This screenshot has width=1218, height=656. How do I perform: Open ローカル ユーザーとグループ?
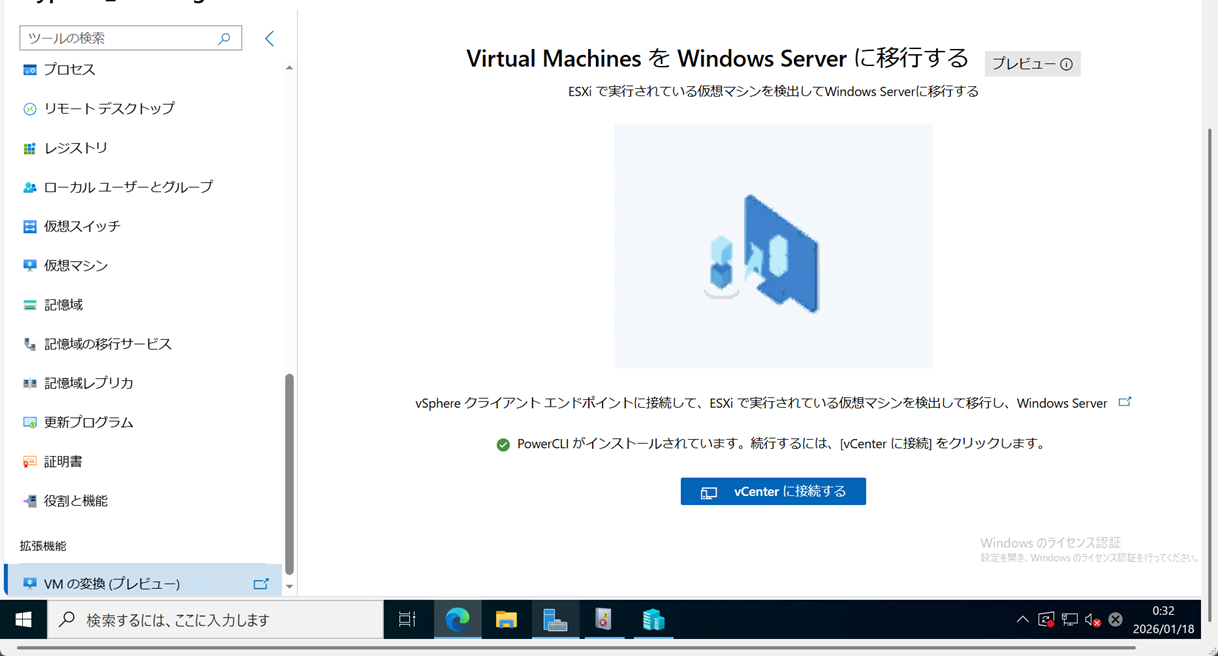tap(127, 187)
